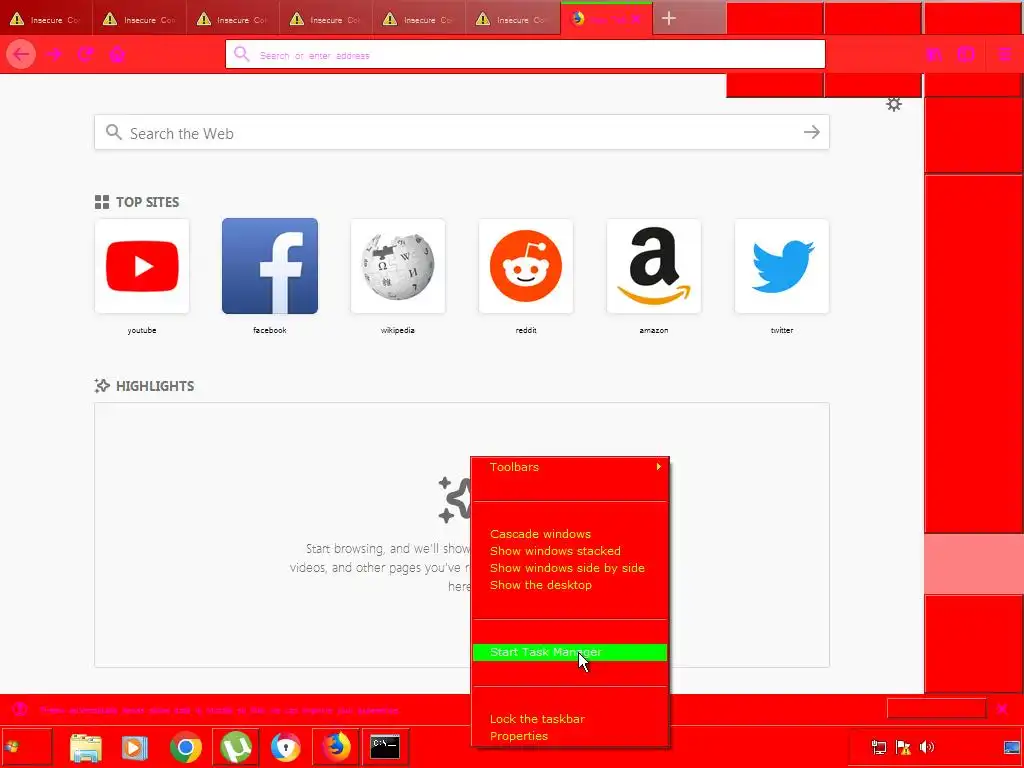Image resolution: width=1024 pixels, height=768 pixels.
Task: Open the volume speaker tray icon
Action: pyautogui.click(x=927, y=747)
